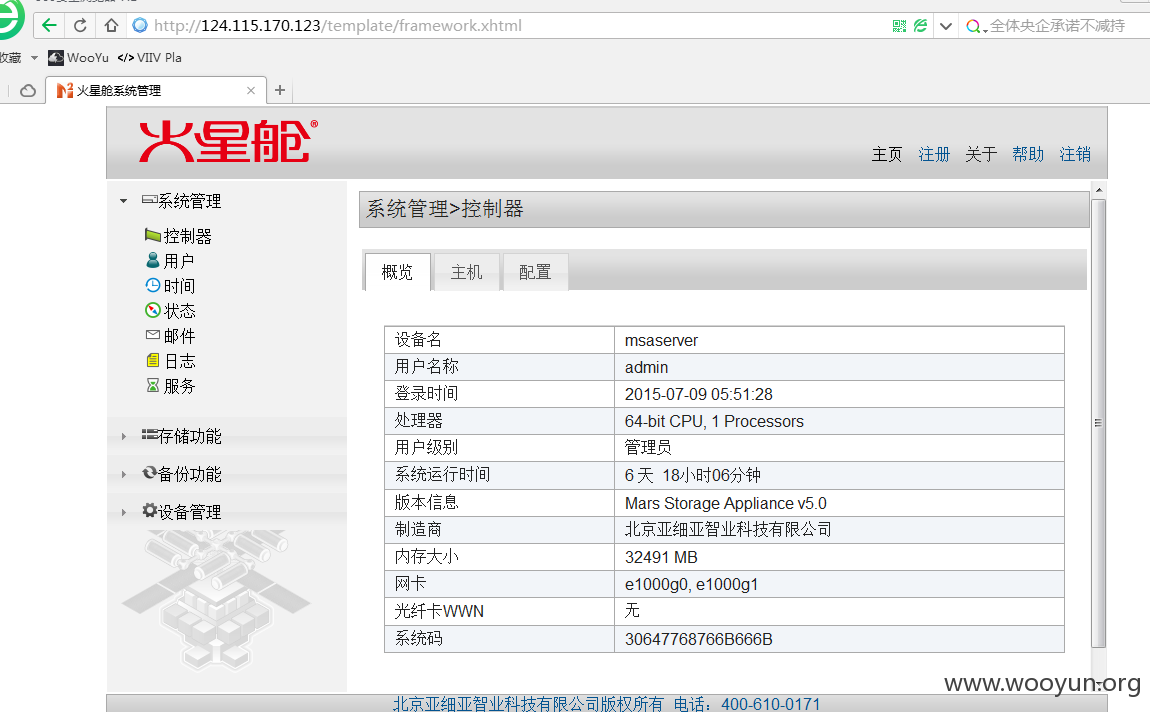Open 服务 in the sidebar
This screenshot has height=712, width=1150.
click(179, 386)
